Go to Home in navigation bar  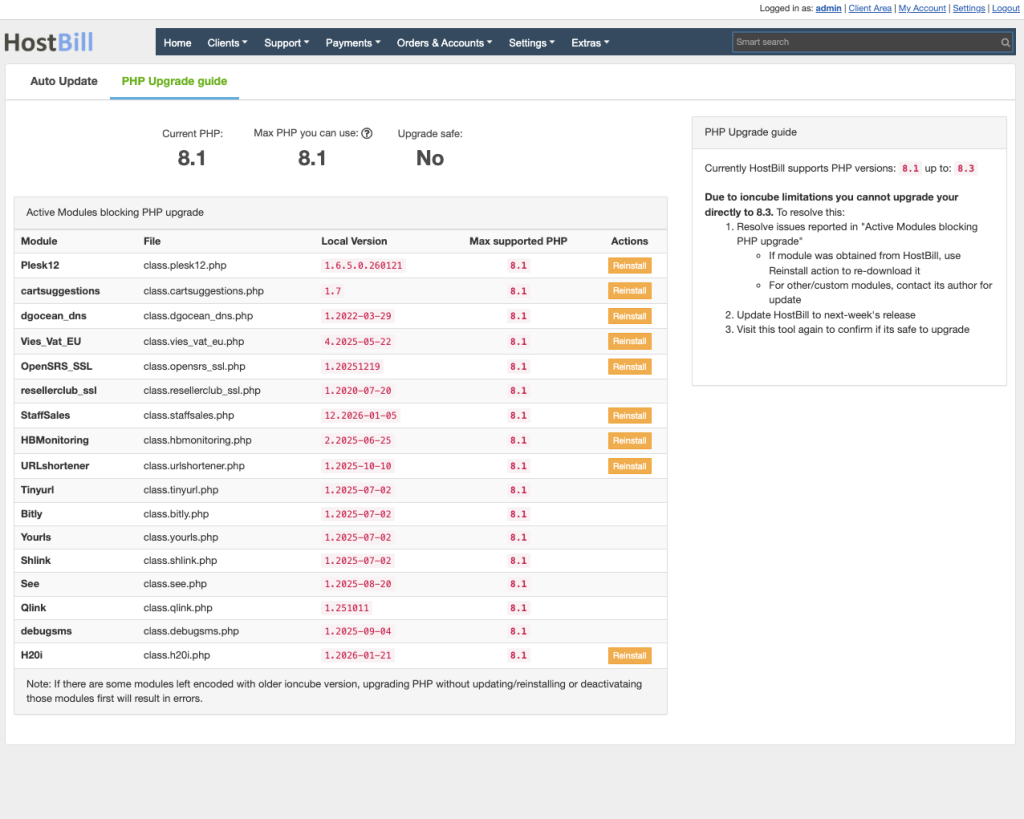point(177,43)
